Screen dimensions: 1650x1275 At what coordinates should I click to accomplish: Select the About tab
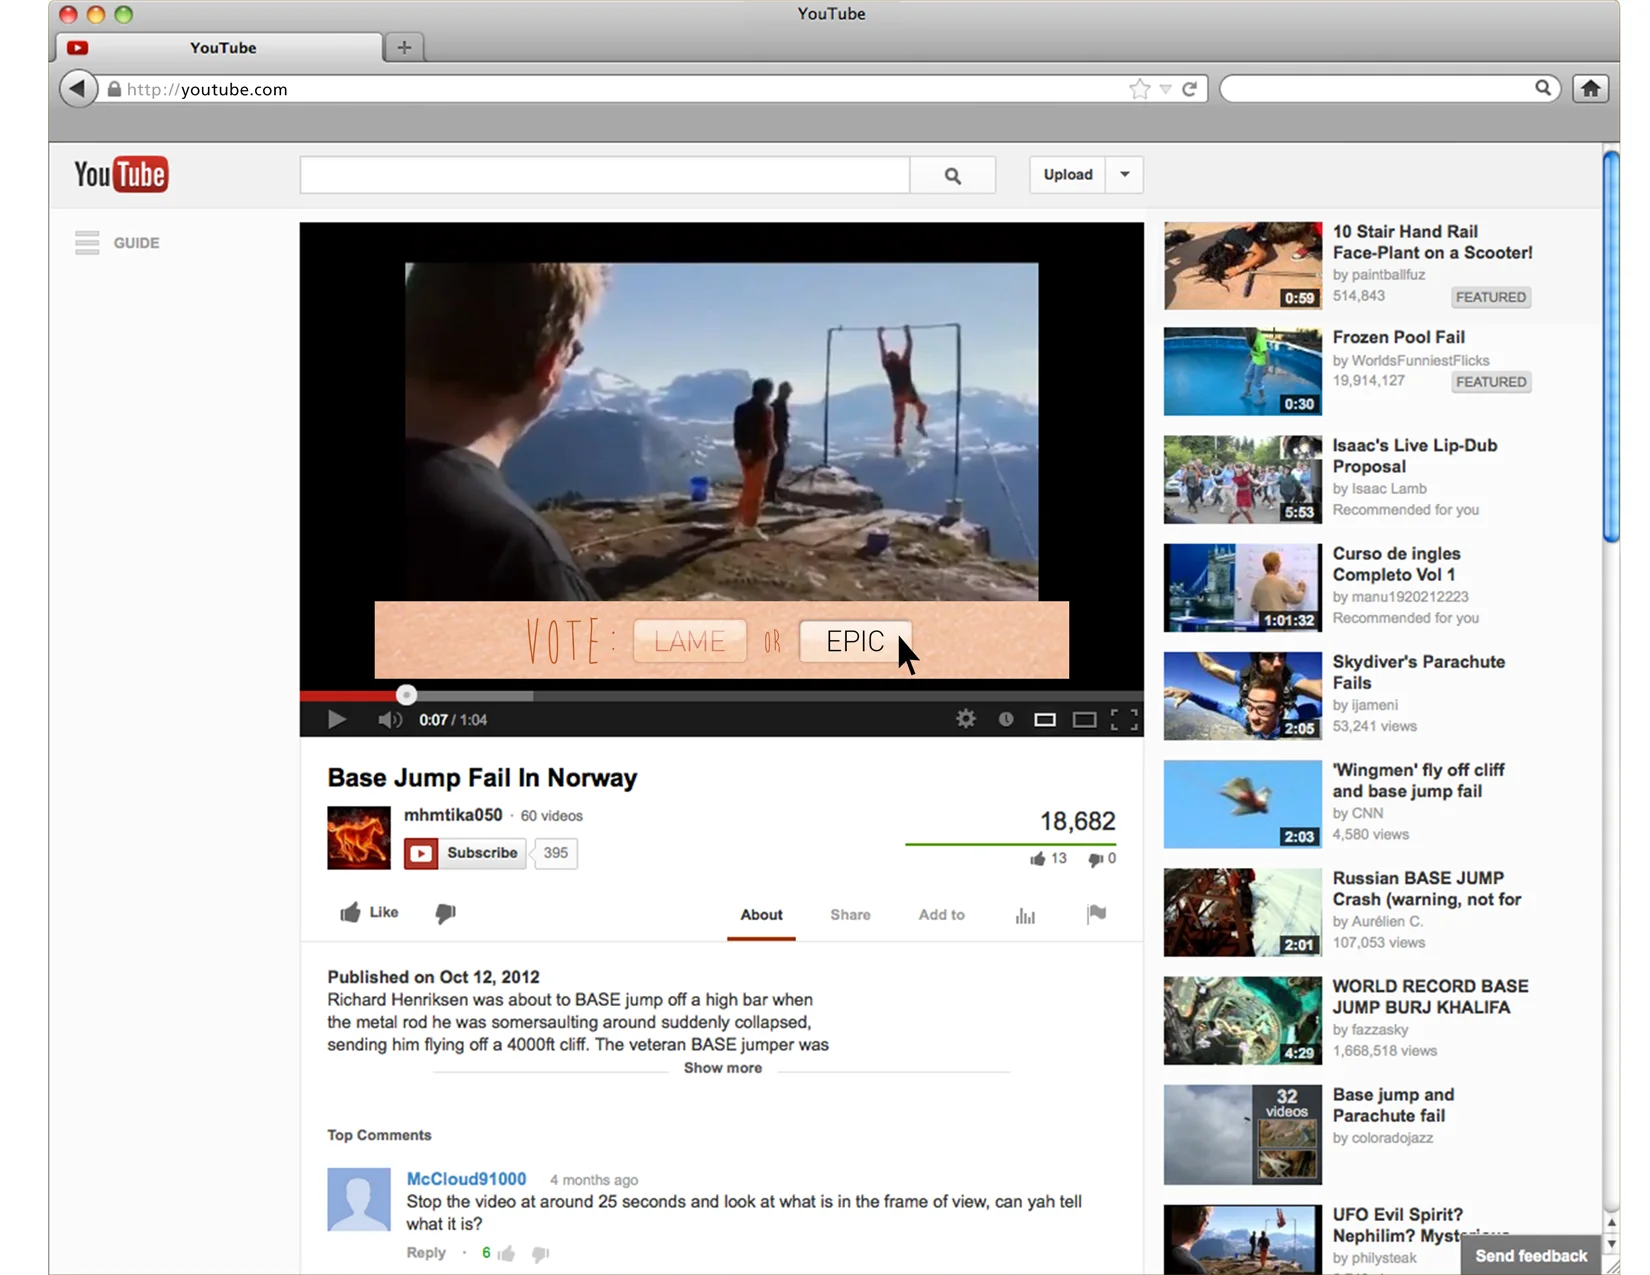click(x=761, y=914)
